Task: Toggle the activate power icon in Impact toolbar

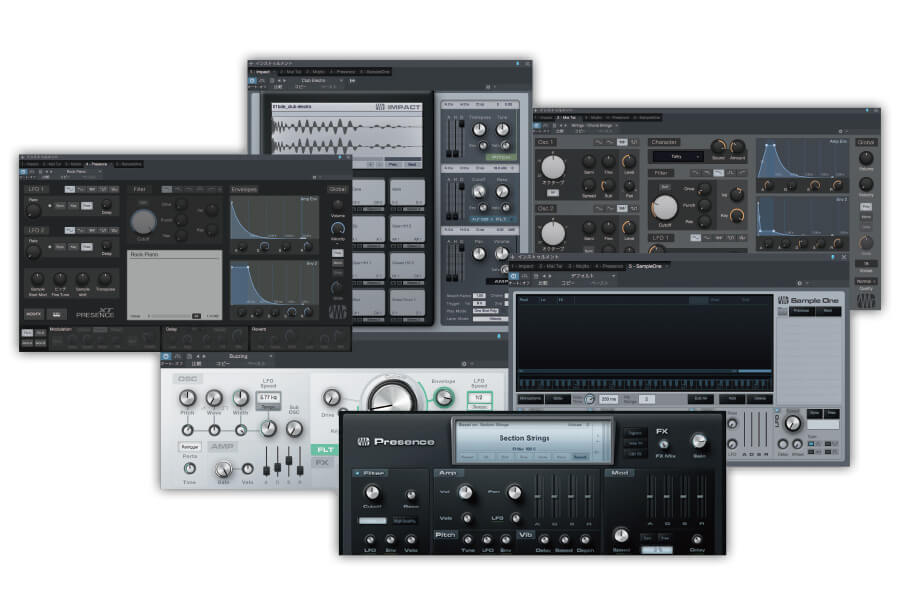Action: [253, 81]
